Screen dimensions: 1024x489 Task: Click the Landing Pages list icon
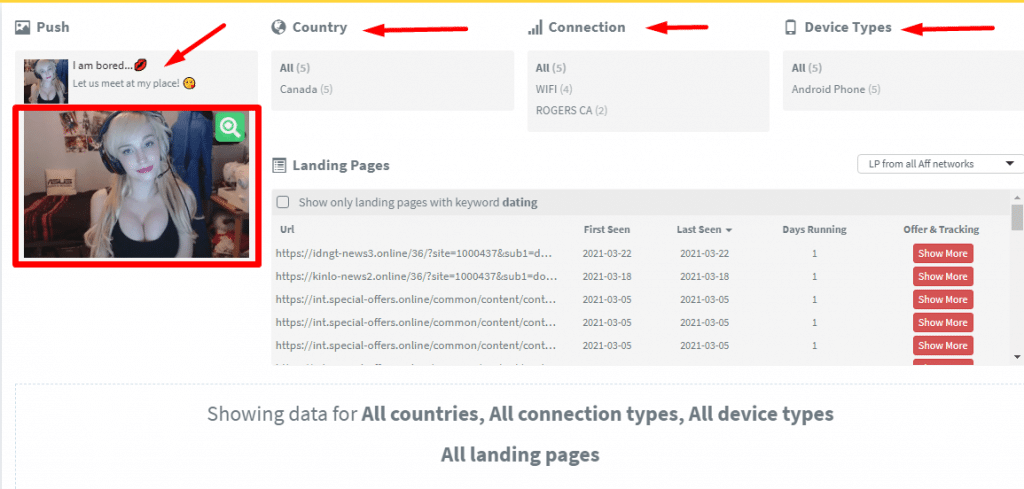coord(279,165)
